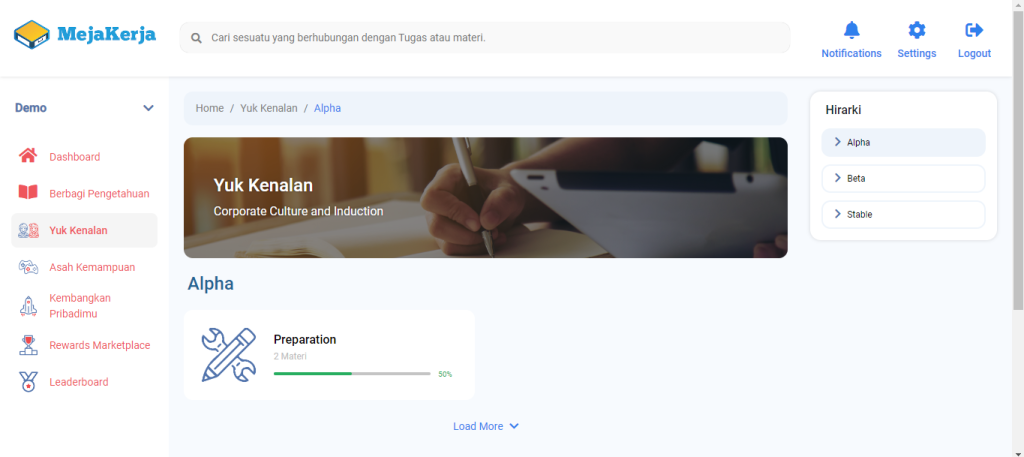Click the MejaKerja brand text

click(106, 34)
